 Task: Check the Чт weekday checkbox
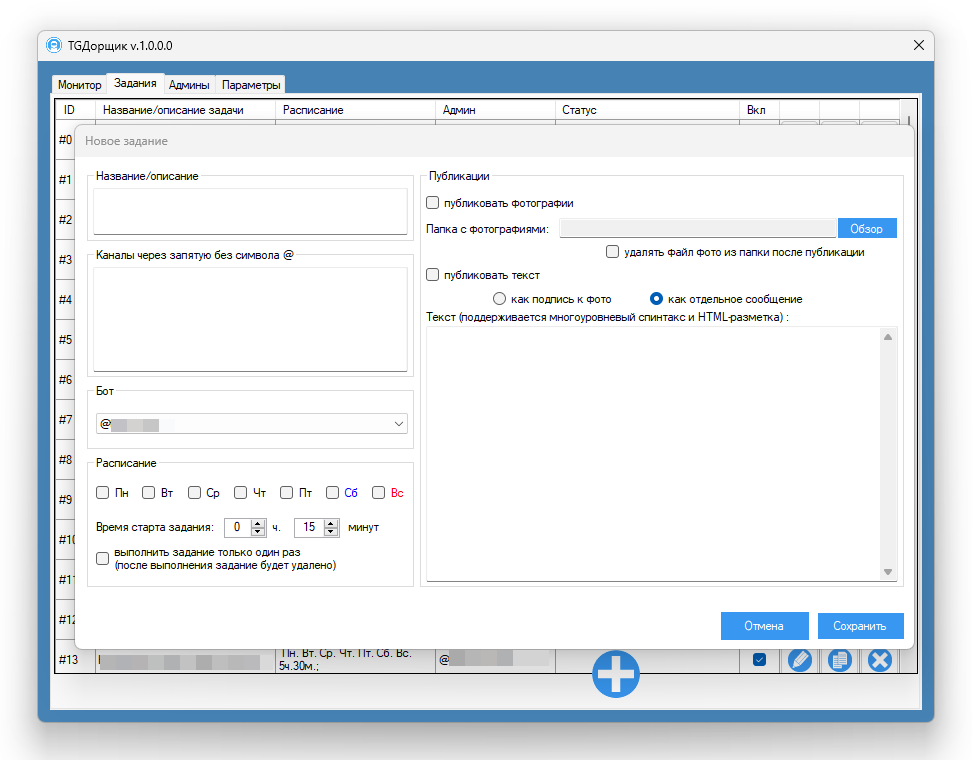pyautogui.click(x=241, y=493)
